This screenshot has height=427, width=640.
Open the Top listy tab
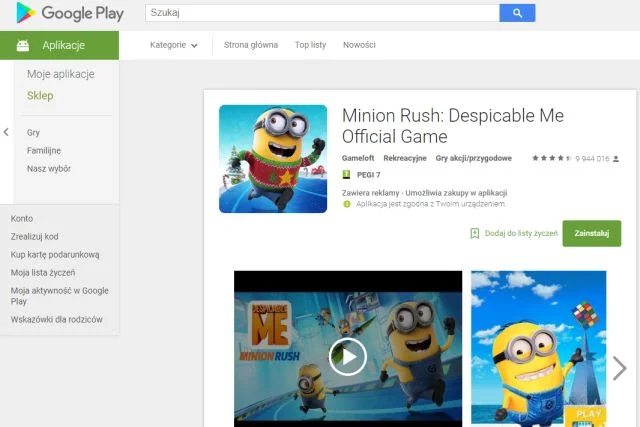click(x=311, y=45)
